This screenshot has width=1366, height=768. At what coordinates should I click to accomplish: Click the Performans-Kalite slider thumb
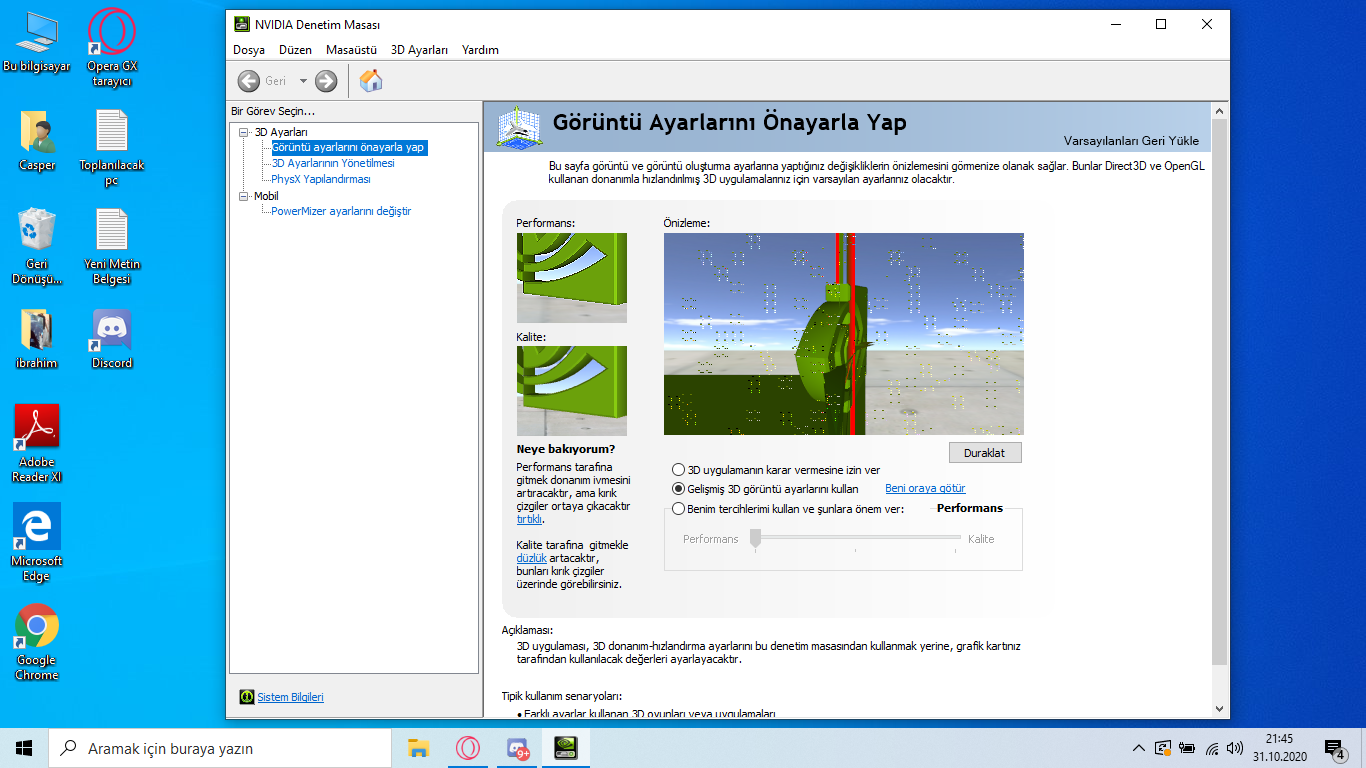(x=756, y=539)
